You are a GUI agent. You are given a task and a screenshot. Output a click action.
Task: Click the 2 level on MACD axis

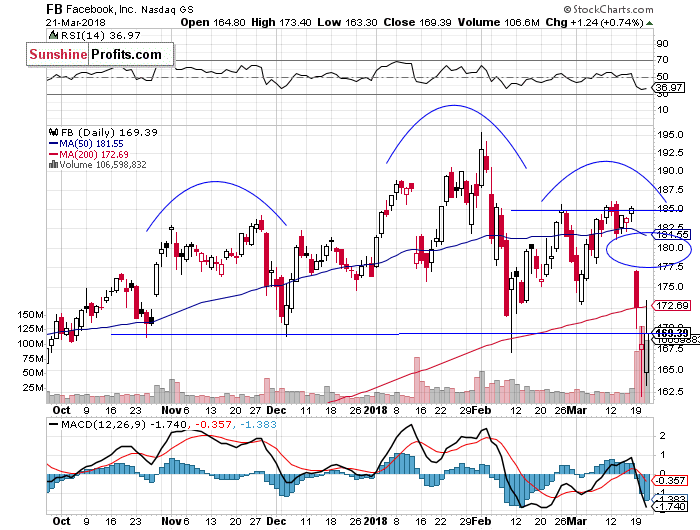click(x=662, y=435)
